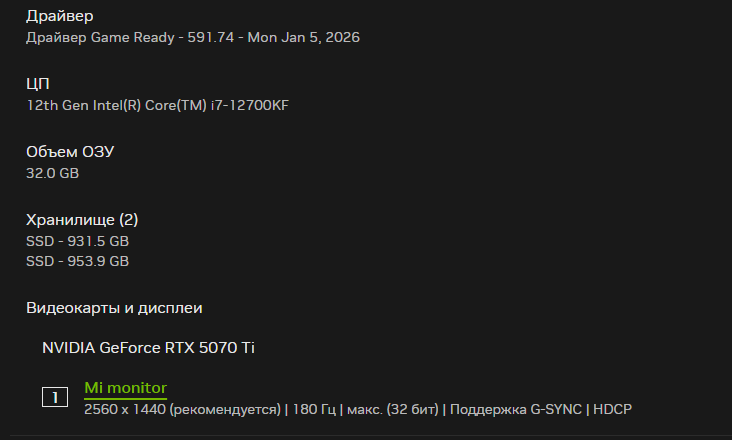Viewport: 732px width, 440px height.
Task: Select the SSD - 931.5 GB entry
Action: 77,241
